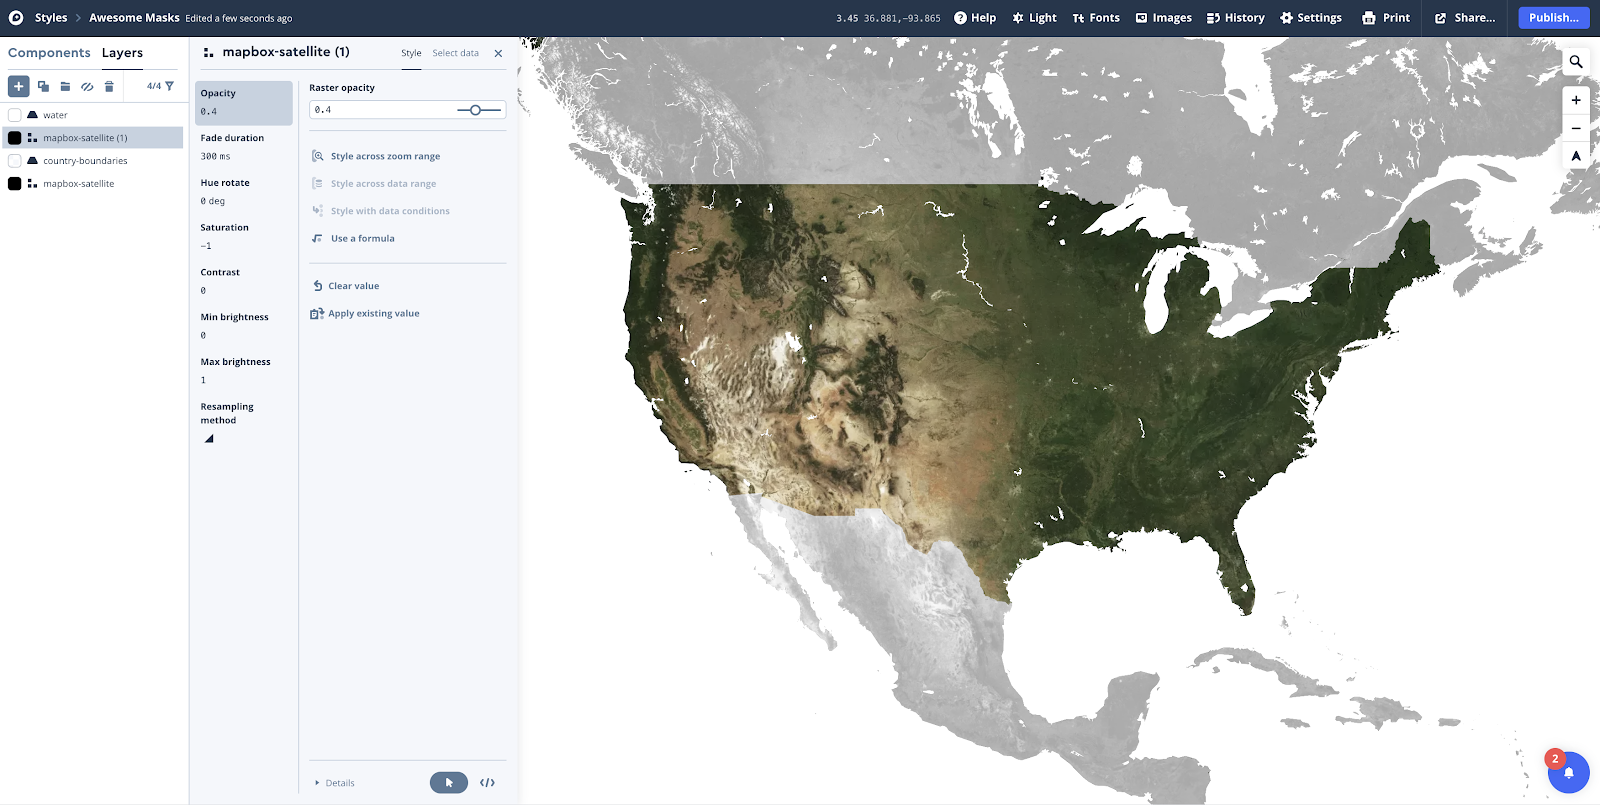
Task: Choose Style across zoom range
Action: pos(376,156)
